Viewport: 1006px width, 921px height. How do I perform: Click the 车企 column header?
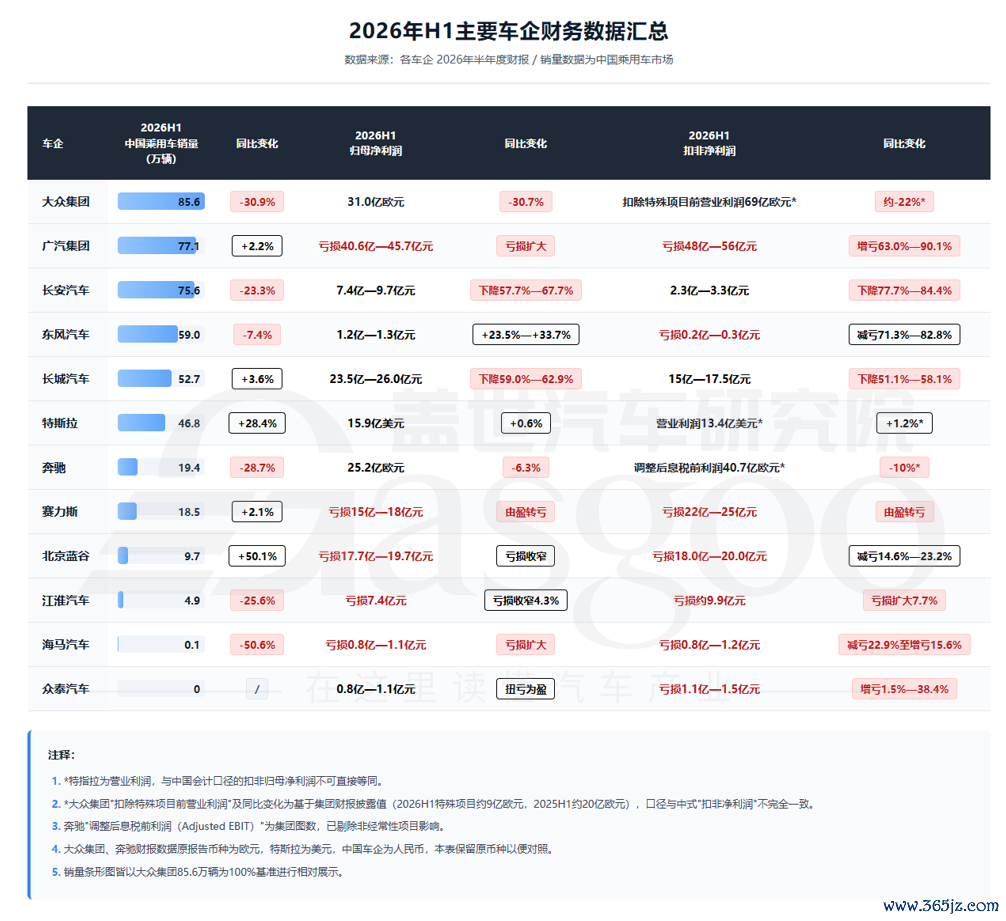tap(53, 143)
